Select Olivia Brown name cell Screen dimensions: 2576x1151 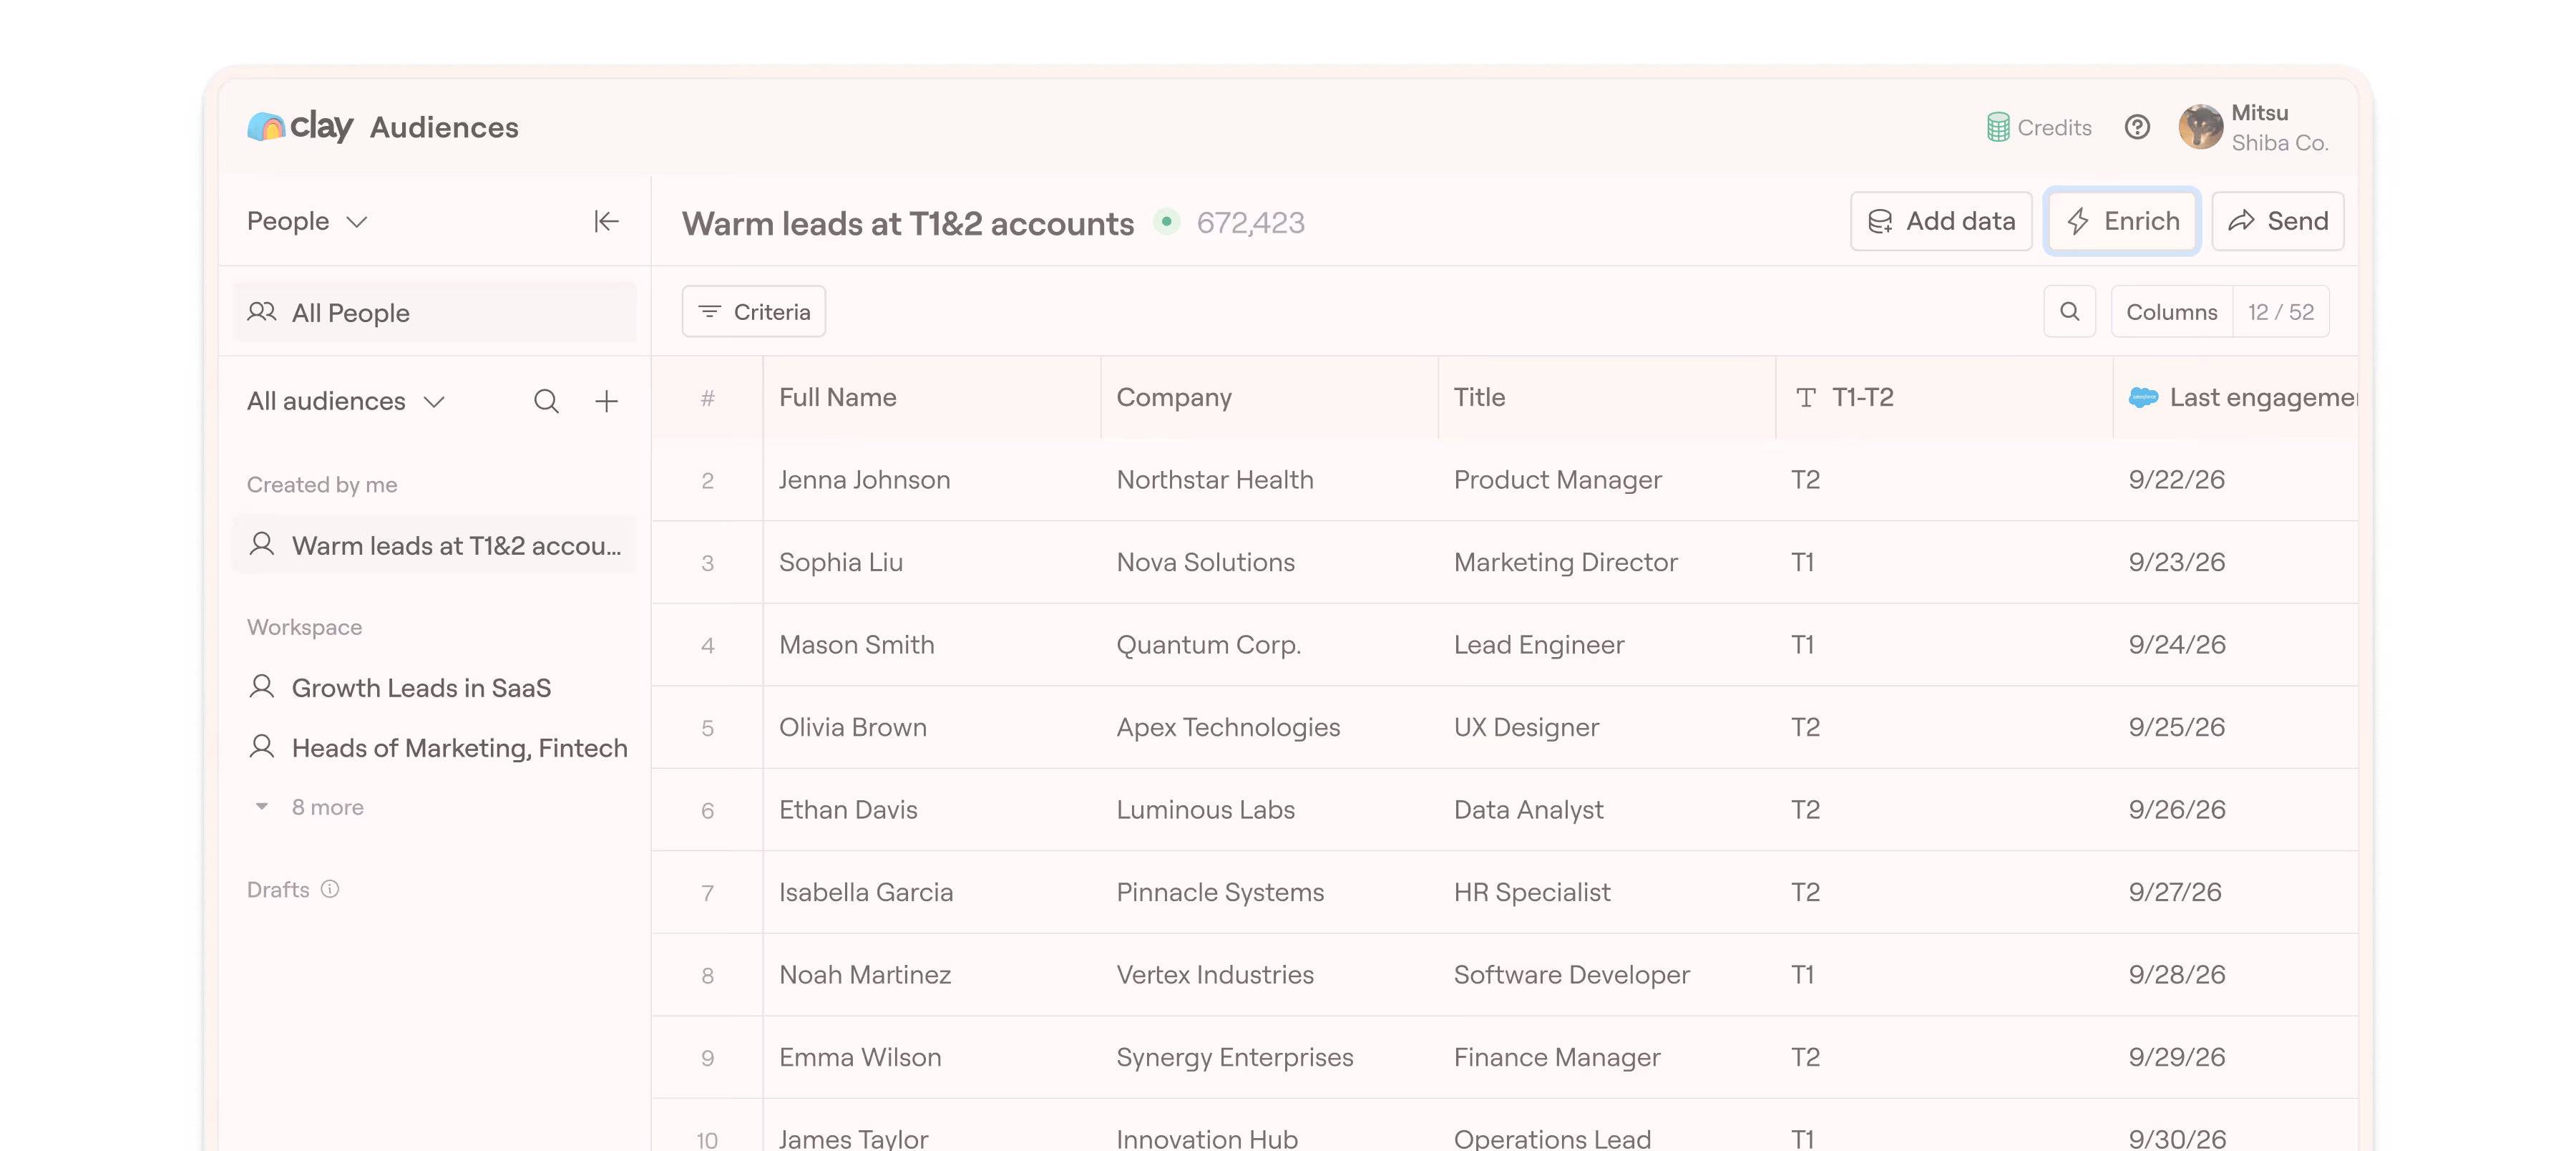(x=931, y=727)
